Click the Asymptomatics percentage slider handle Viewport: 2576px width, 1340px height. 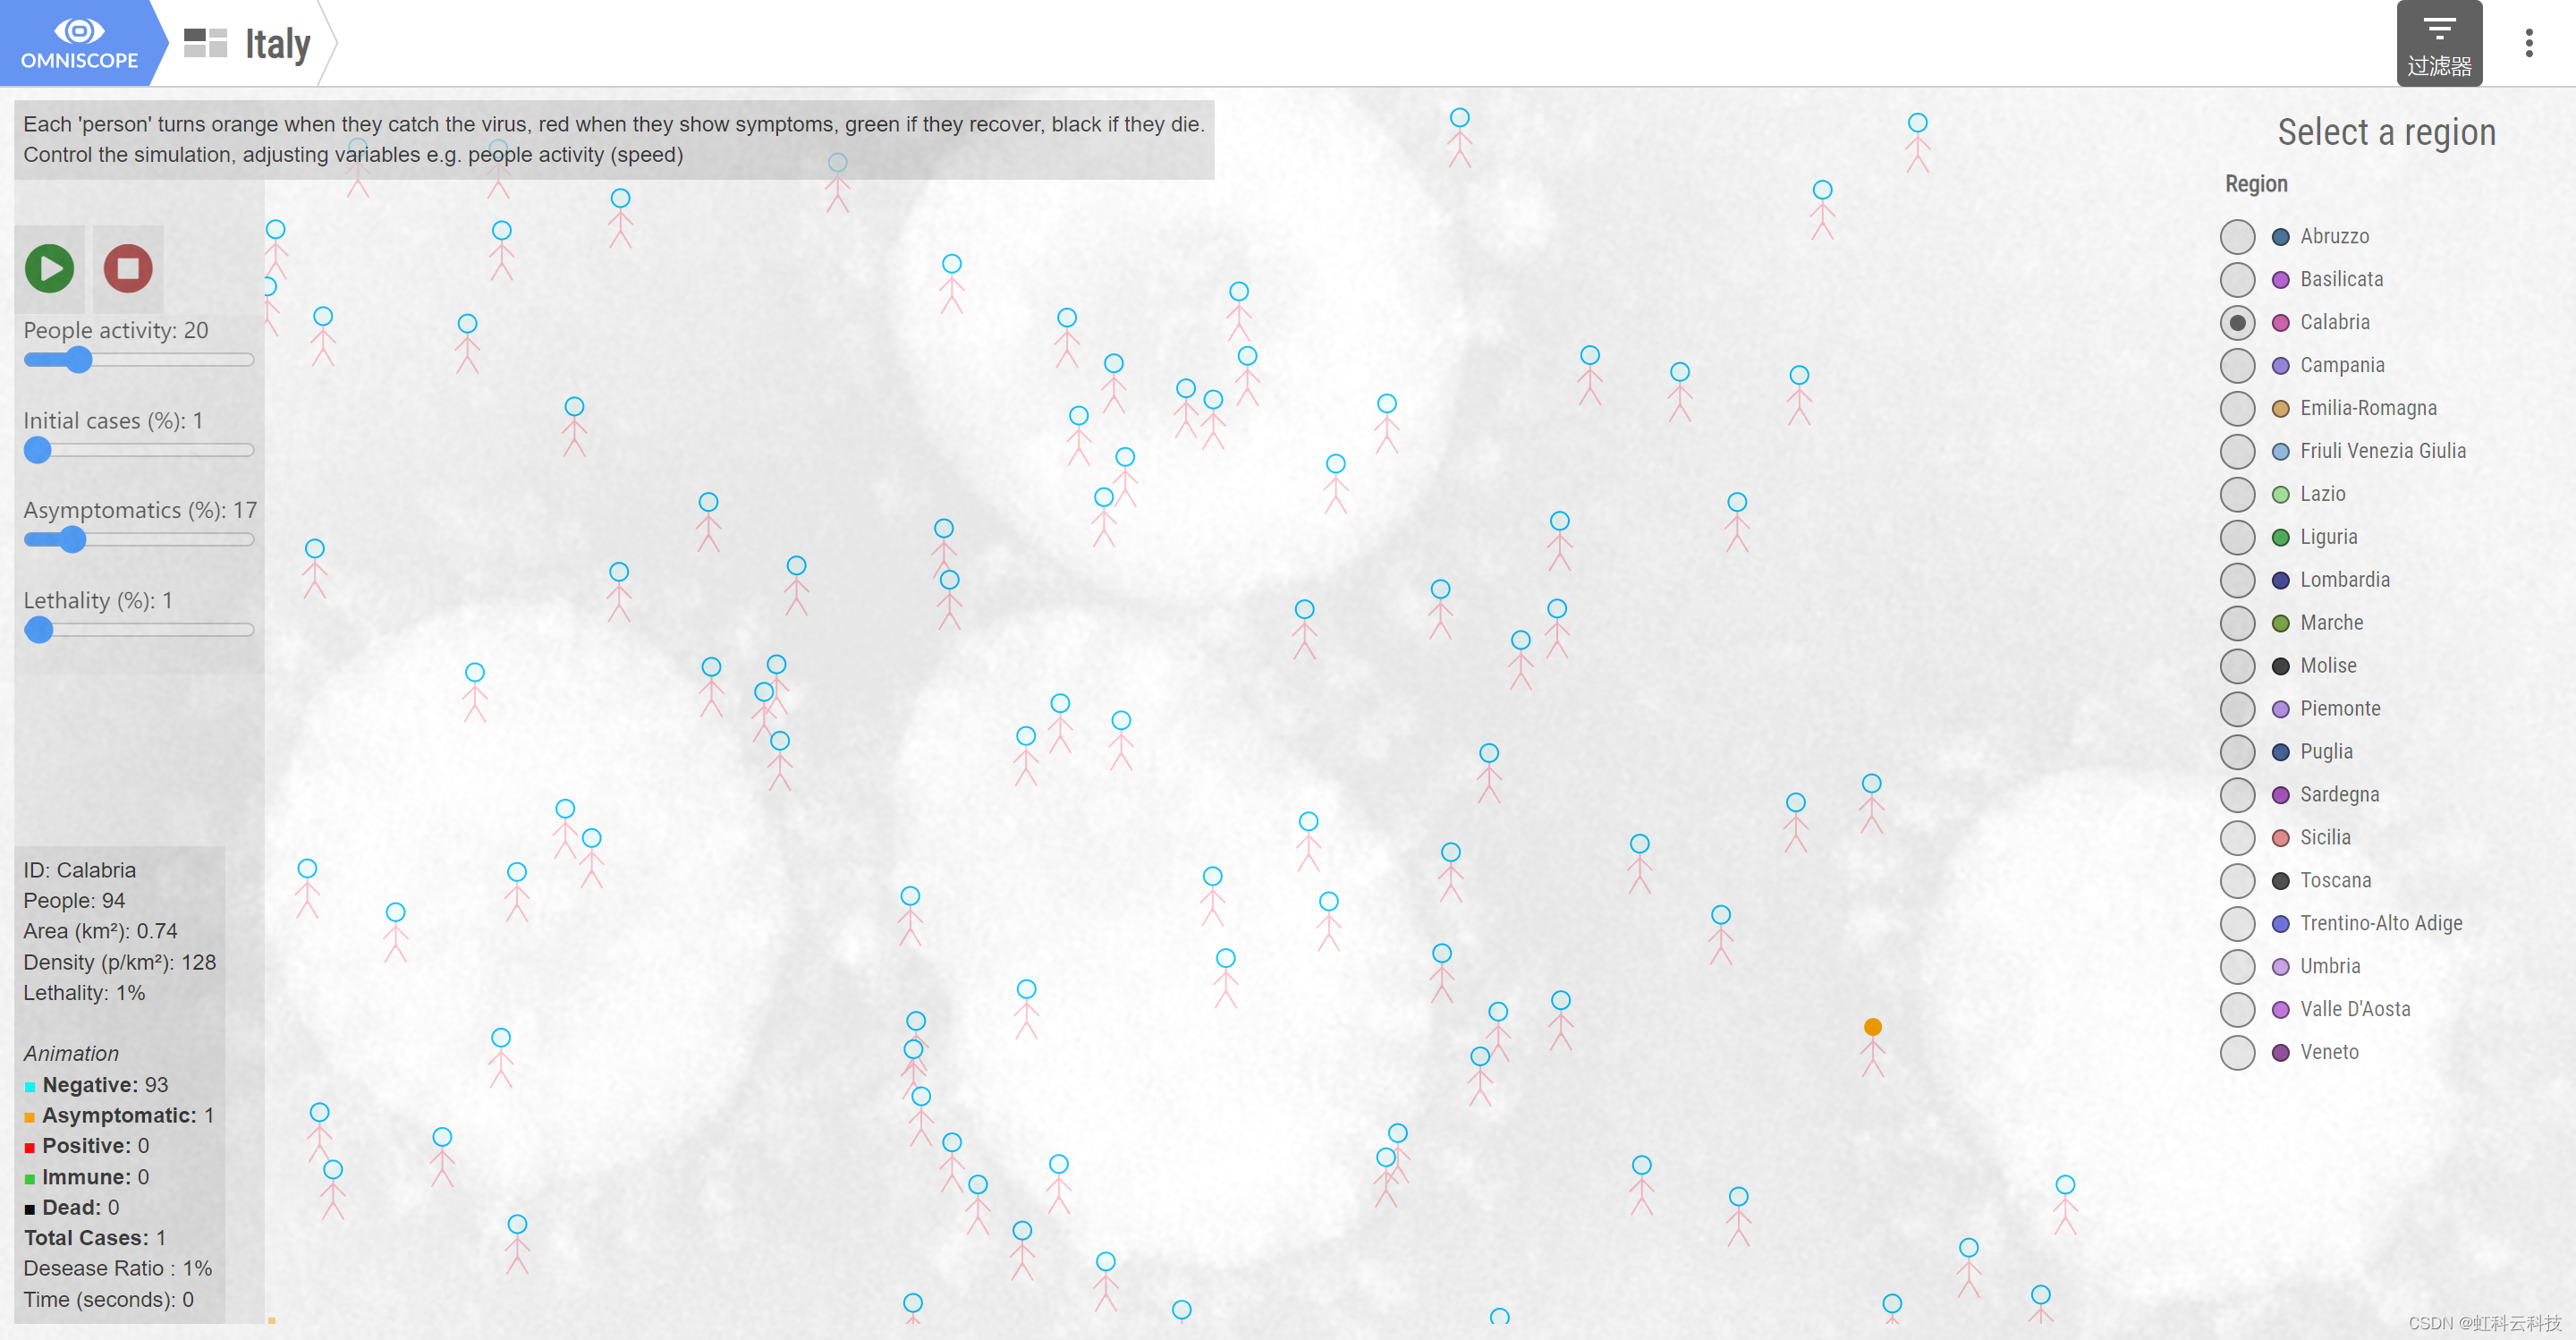[x=72, y=540]
